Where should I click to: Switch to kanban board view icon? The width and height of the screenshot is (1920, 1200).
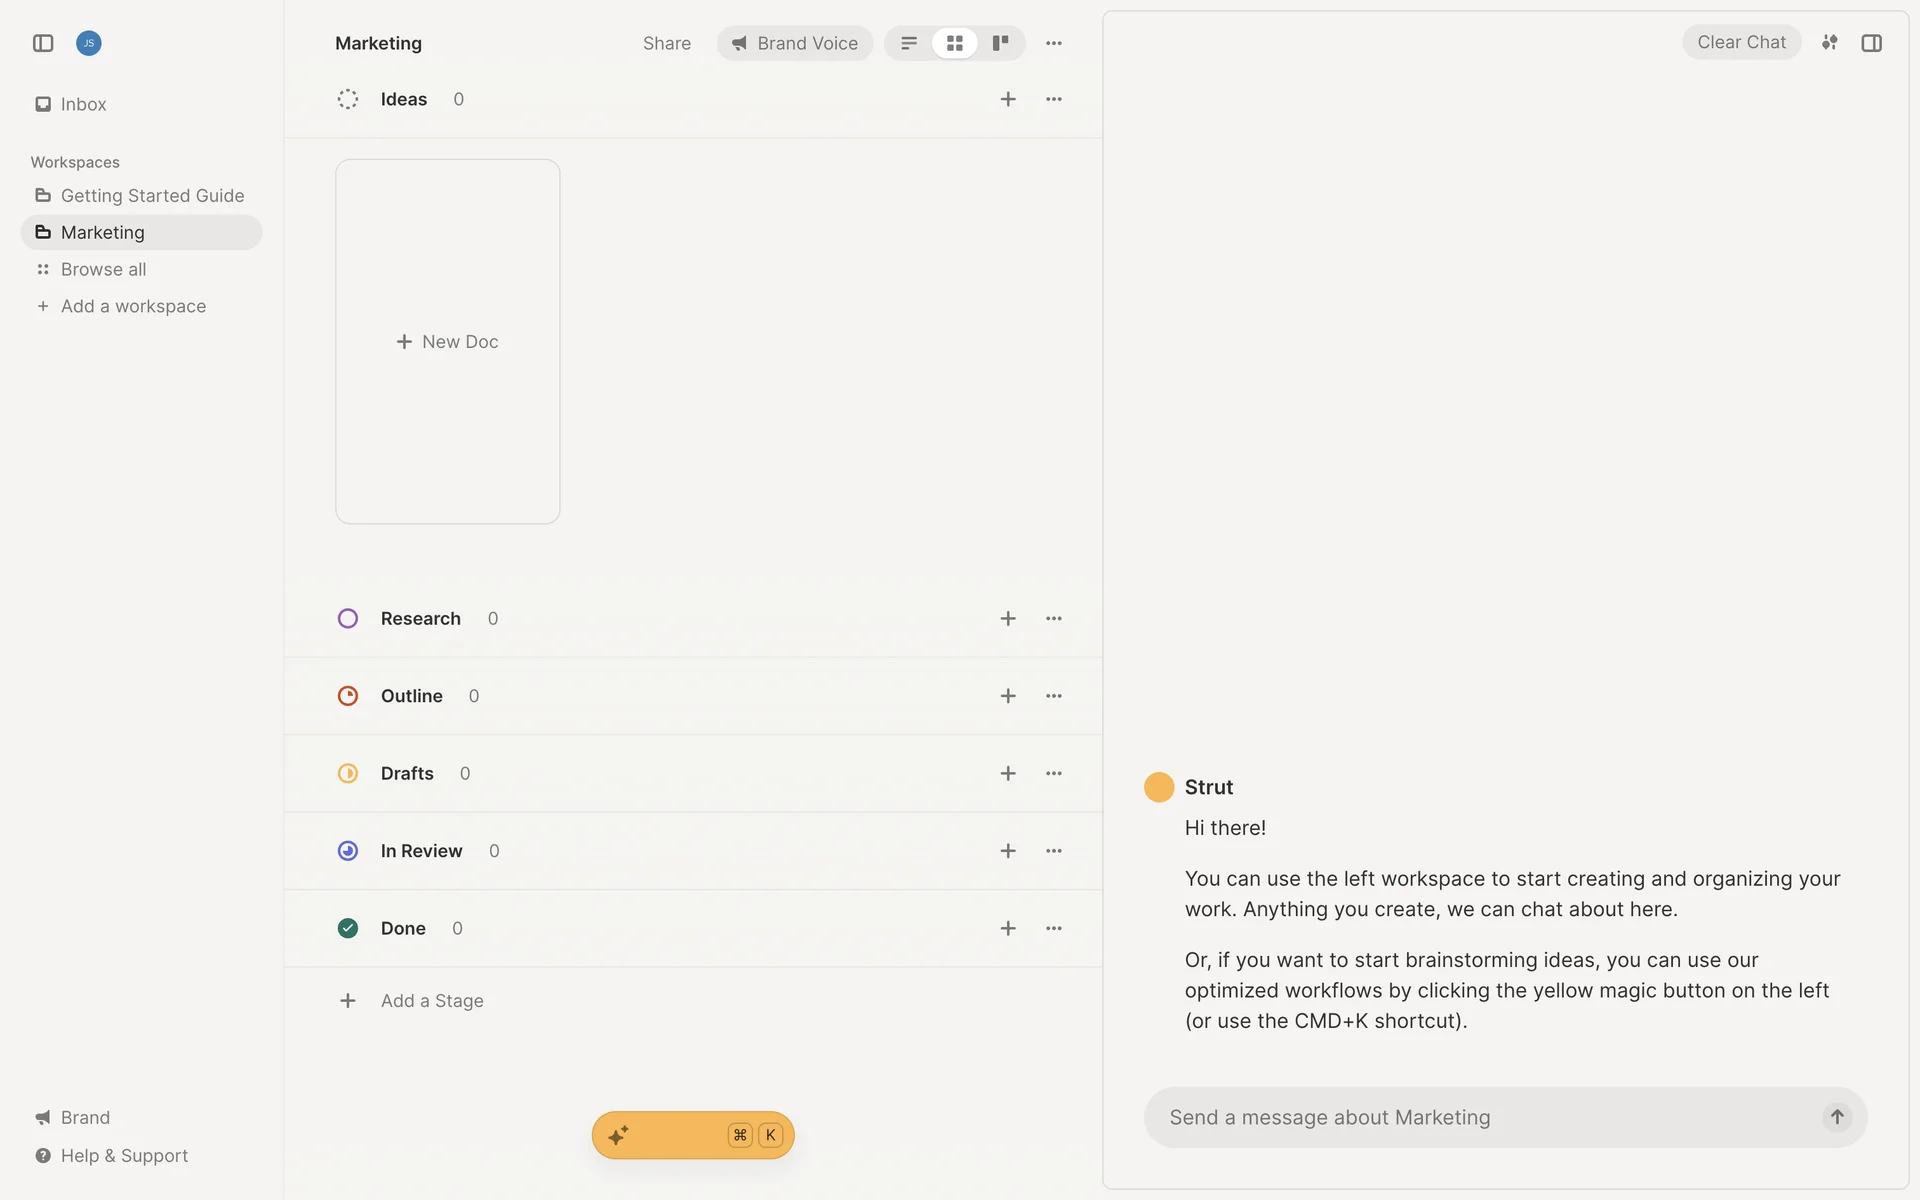[x=1000, y=43]
